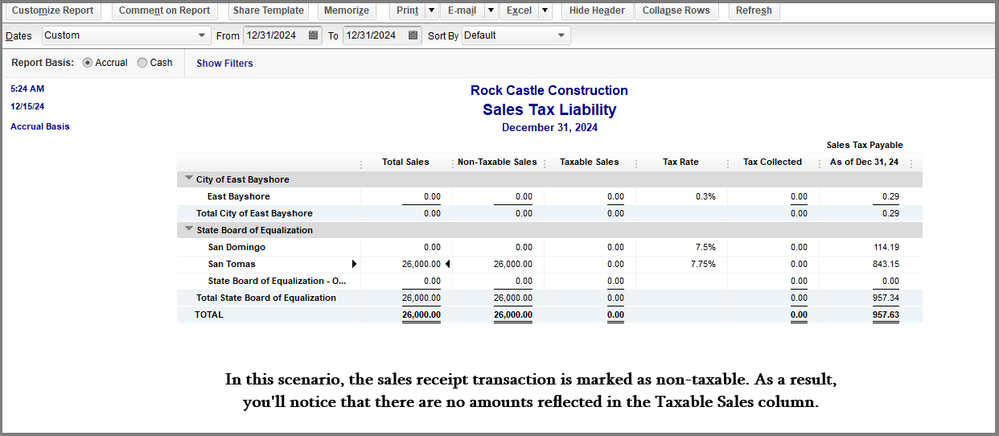Image resolution: width=999 pixels, height=436 pixels.
Task: Click the Taxable Sales column header
Action: [589, 162]
